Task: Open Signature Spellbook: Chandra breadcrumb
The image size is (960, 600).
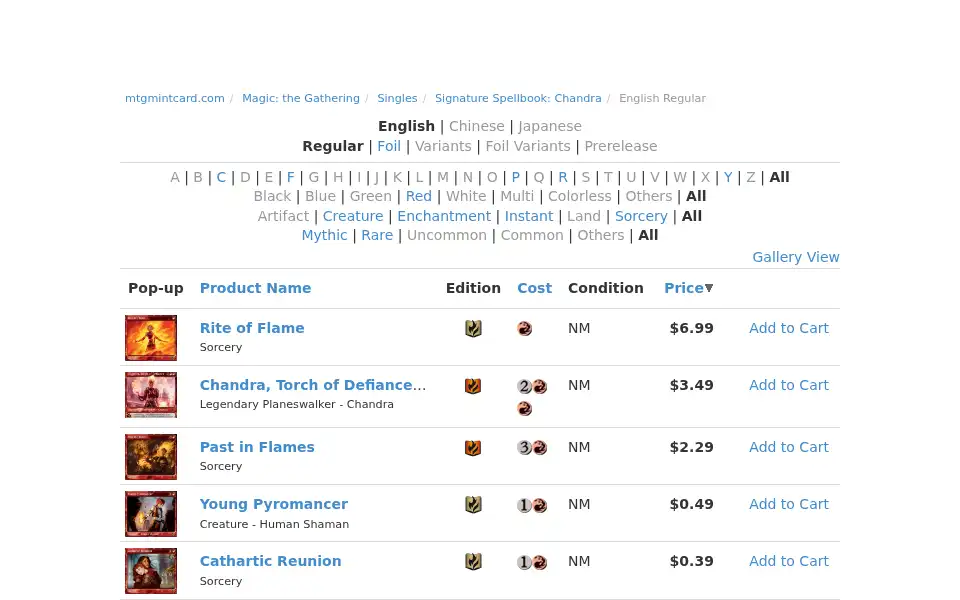Action: click(x=518, y=98)
